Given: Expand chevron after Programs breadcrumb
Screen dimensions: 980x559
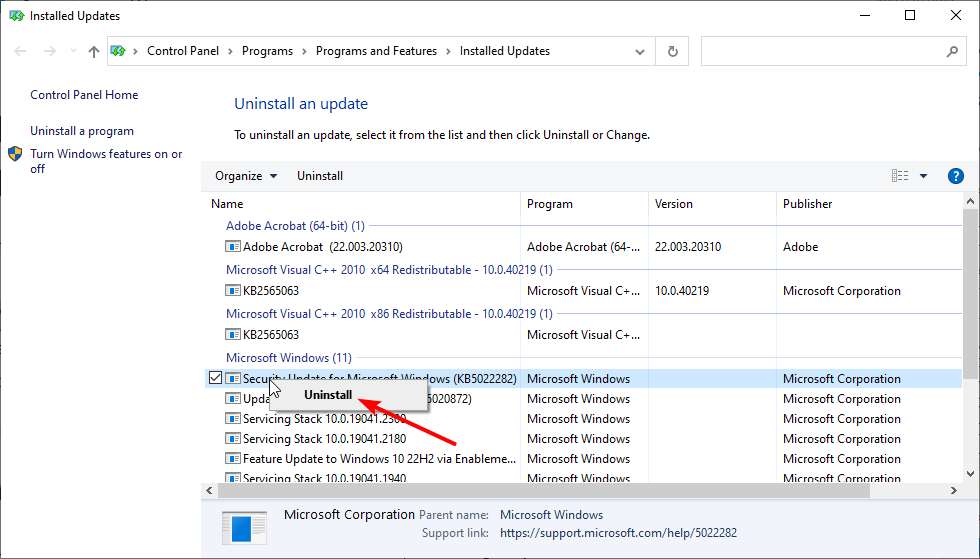Looking at the screenshot, I should 304,51.
